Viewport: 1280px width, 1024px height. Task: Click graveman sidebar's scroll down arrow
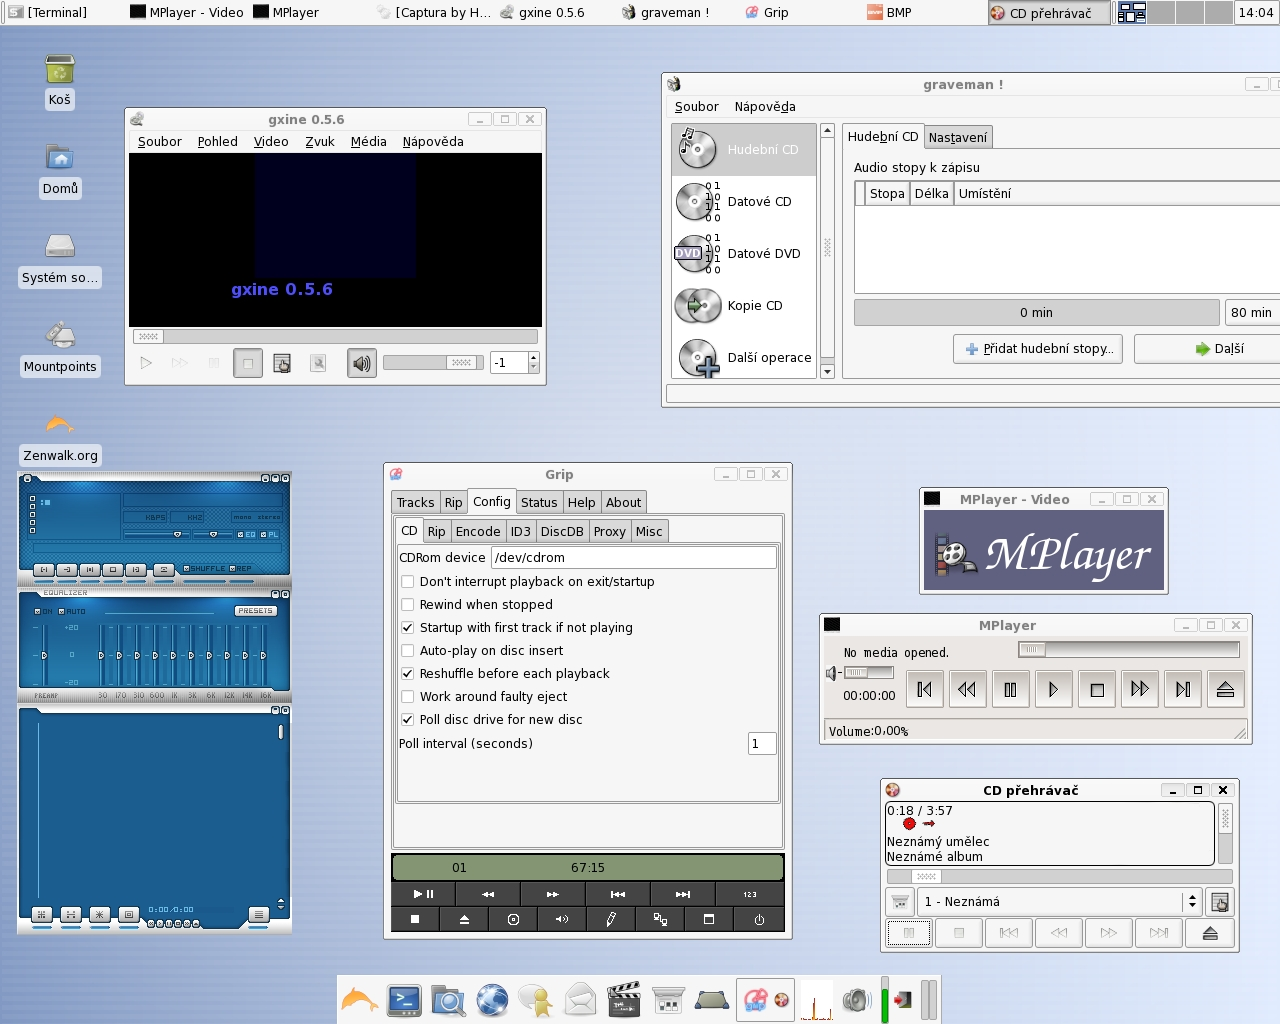(827, 372)
